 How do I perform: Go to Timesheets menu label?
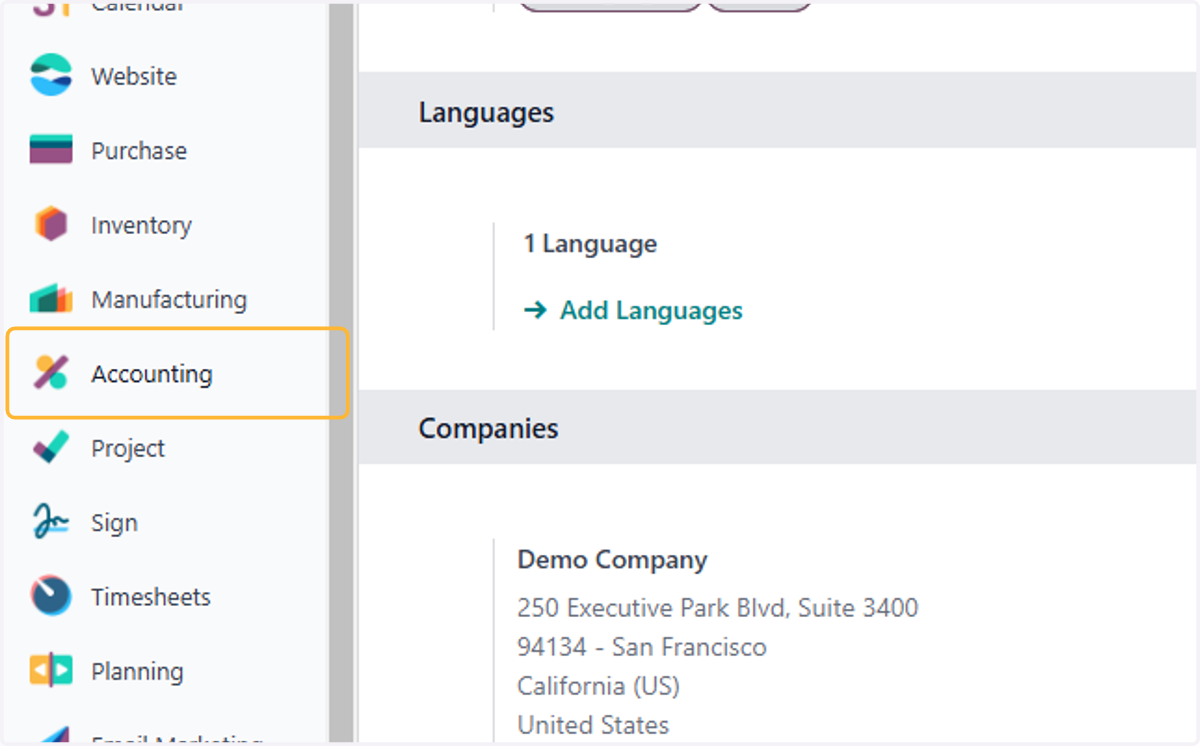[x=151, y=597]
